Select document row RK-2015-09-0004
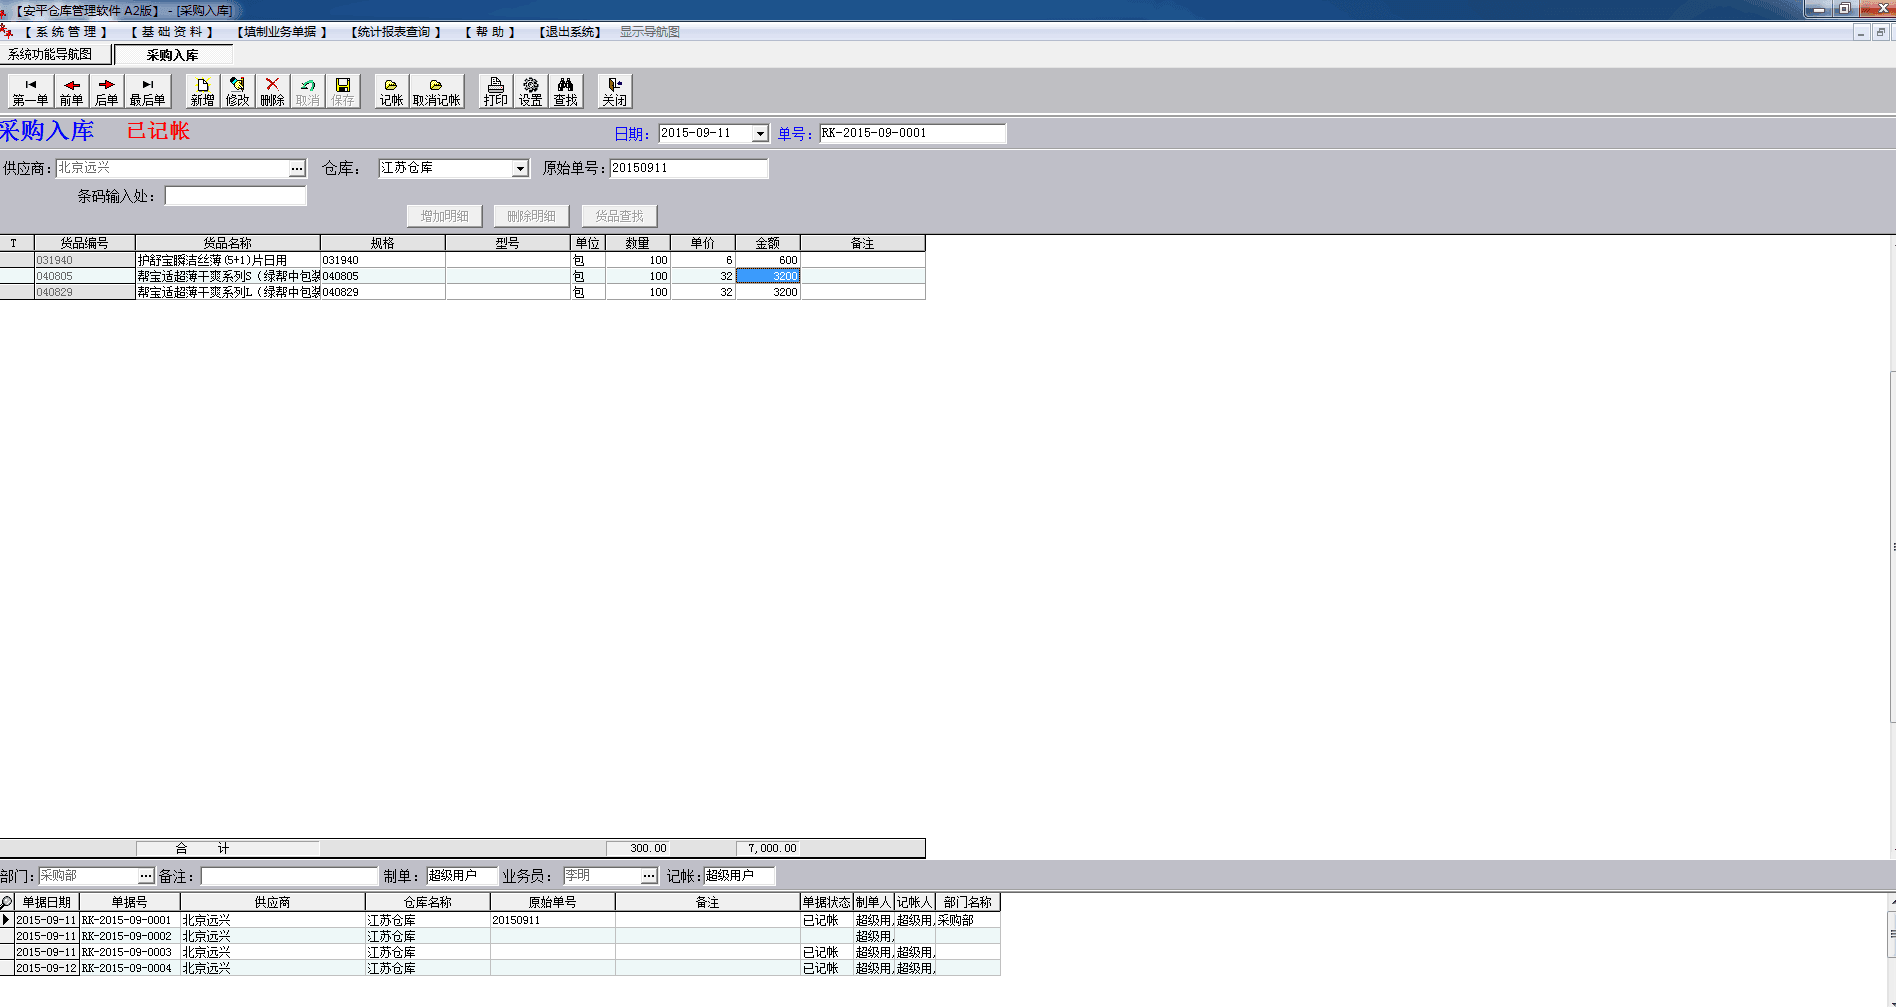 pyautogui.click(x=500, y=968)
